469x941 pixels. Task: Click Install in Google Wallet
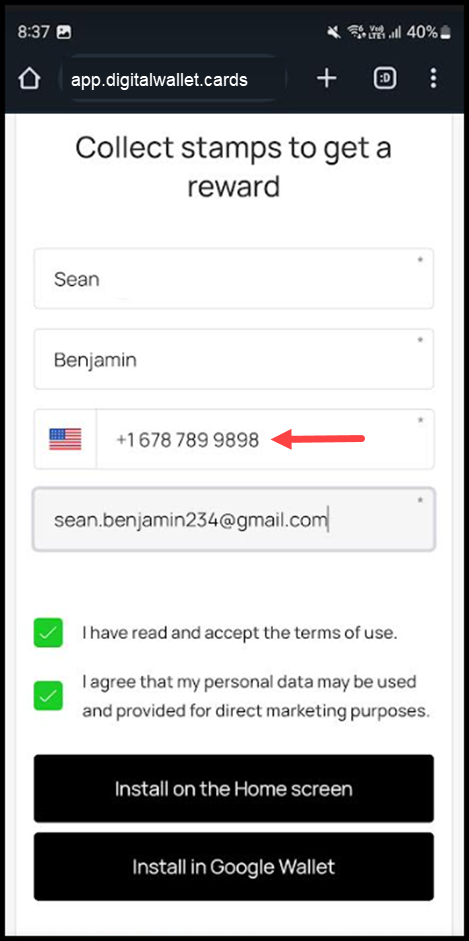tap(234, 867)
